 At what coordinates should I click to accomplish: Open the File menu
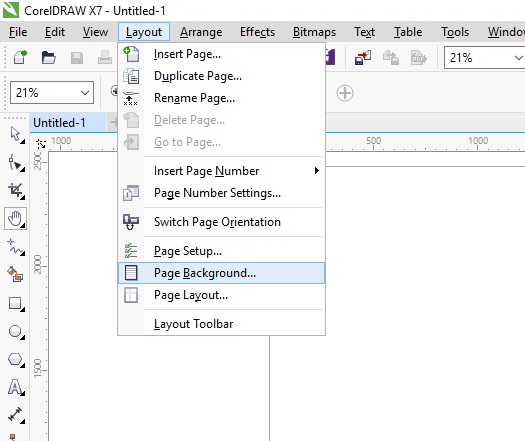tap(18, 32)
